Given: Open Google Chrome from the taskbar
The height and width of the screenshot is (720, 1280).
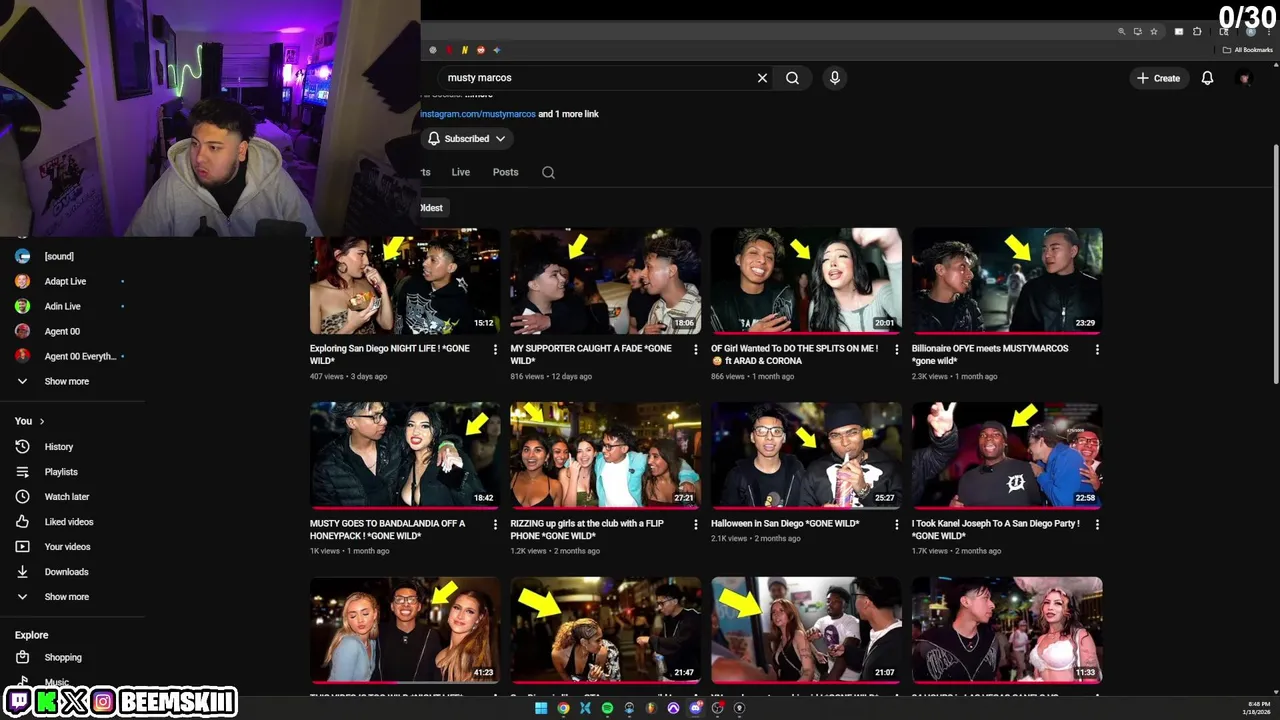Looking at the screenshot, I should pos(563,708).
